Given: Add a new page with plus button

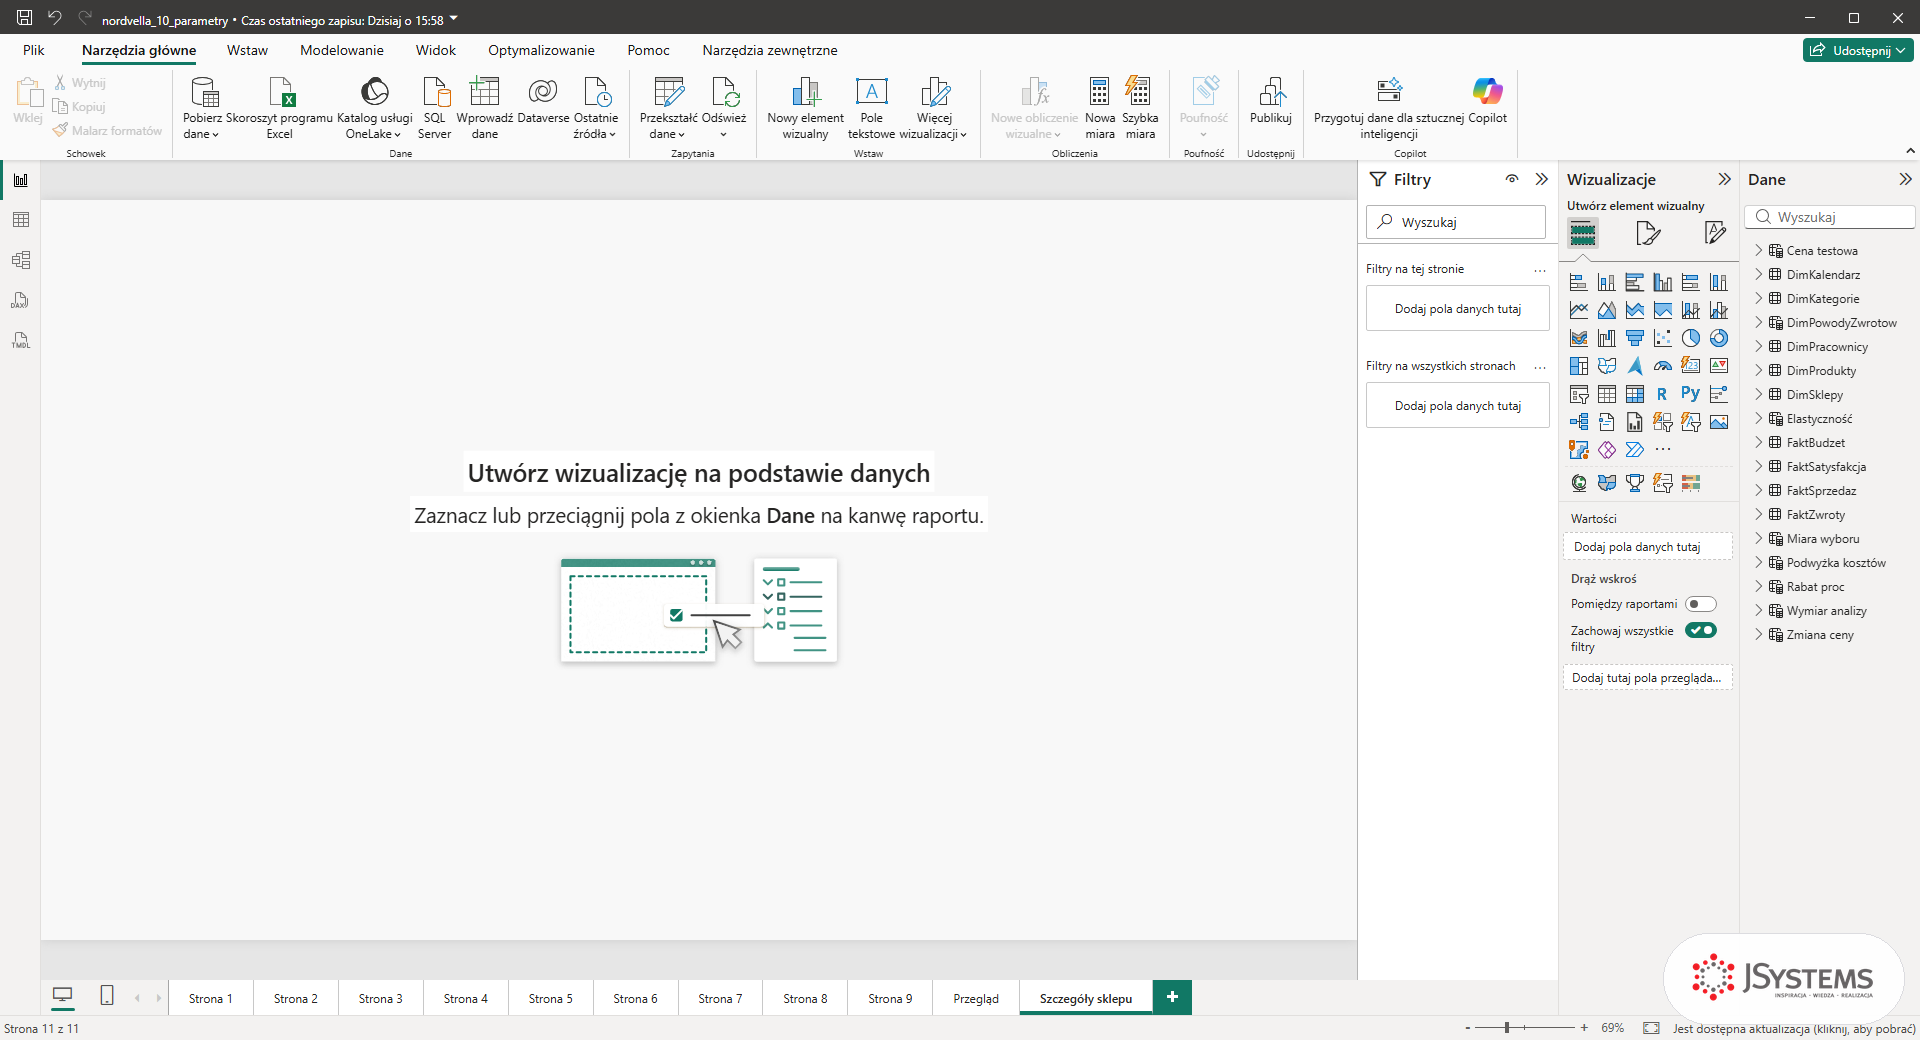Looking at the screenshot, I should point(1172,997).
